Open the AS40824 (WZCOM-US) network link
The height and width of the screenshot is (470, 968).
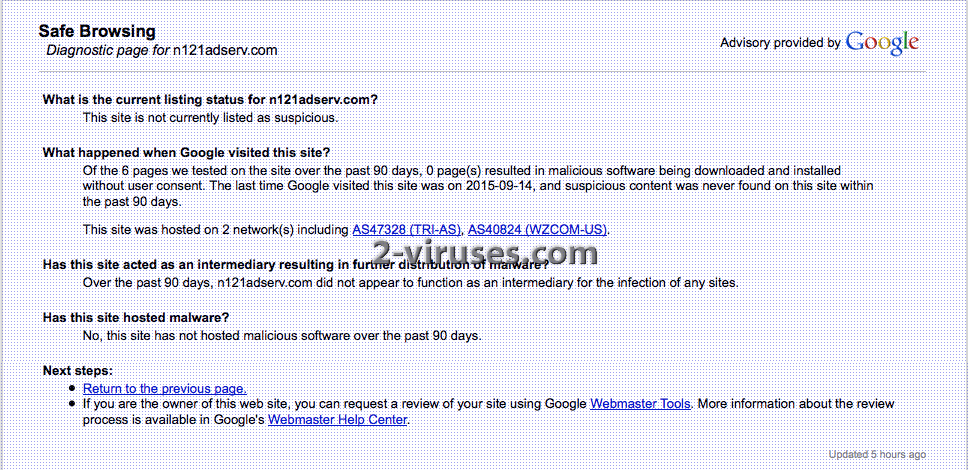tap(537, 230)
